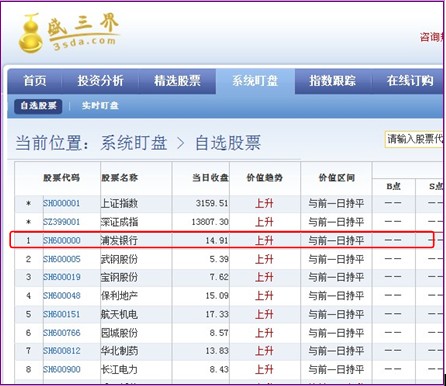
Task: Open stock code SH600005 link
Action: (62, 259)
